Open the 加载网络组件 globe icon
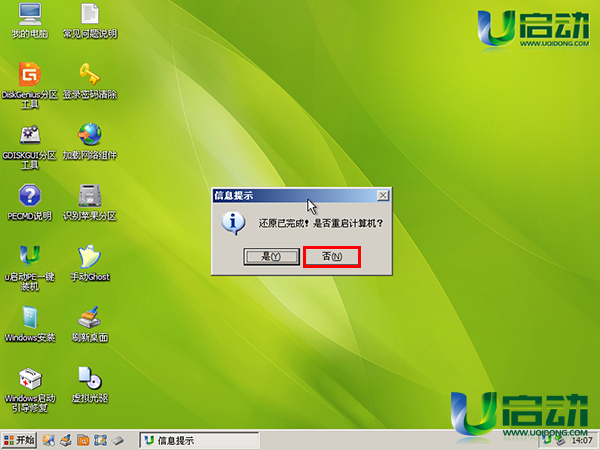The height and width of the screenshot is (450, 600). (x=90, y=135)
